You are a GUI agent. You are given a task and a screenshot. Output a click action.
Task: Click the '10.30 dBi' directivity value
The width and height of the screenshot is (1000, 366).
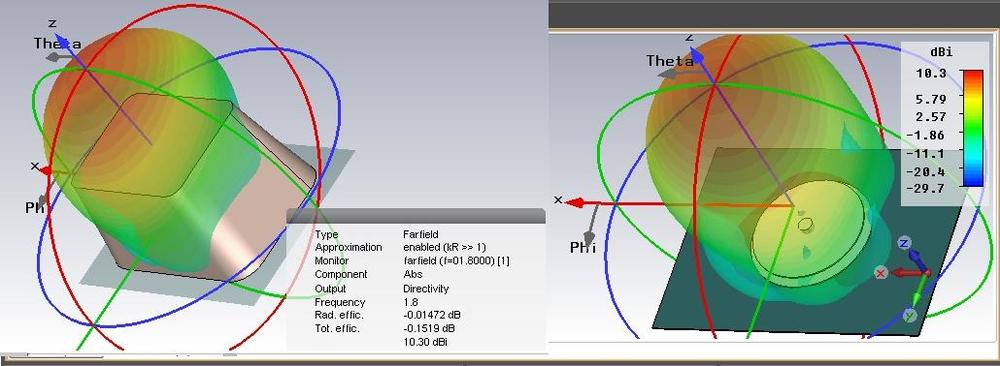(x=427, y=343)
